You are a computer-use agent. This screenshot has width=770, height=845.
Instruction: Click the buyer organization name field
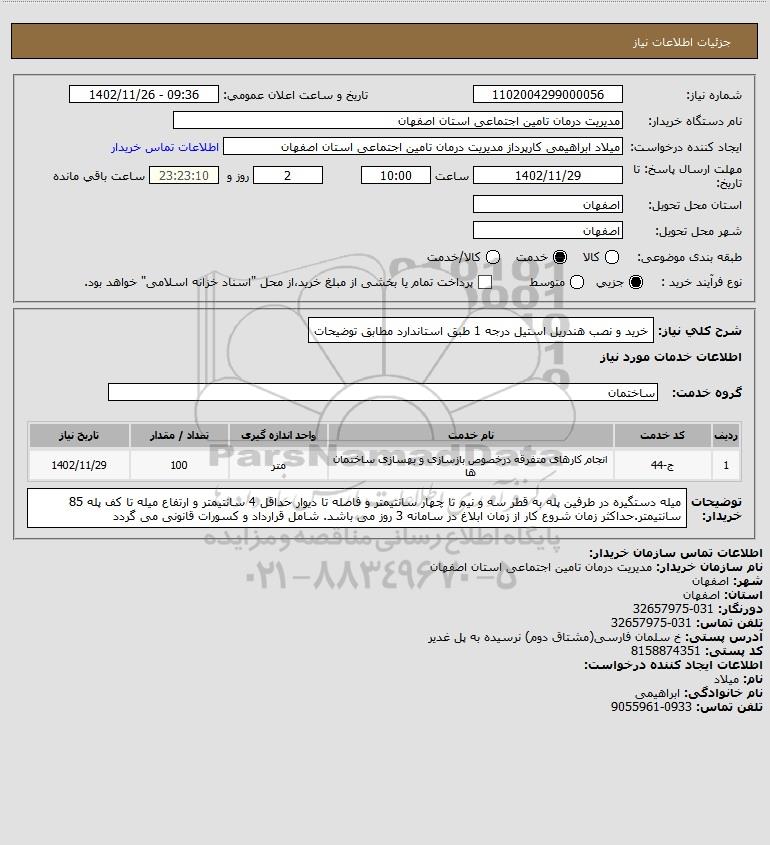(x=398, y=121)
